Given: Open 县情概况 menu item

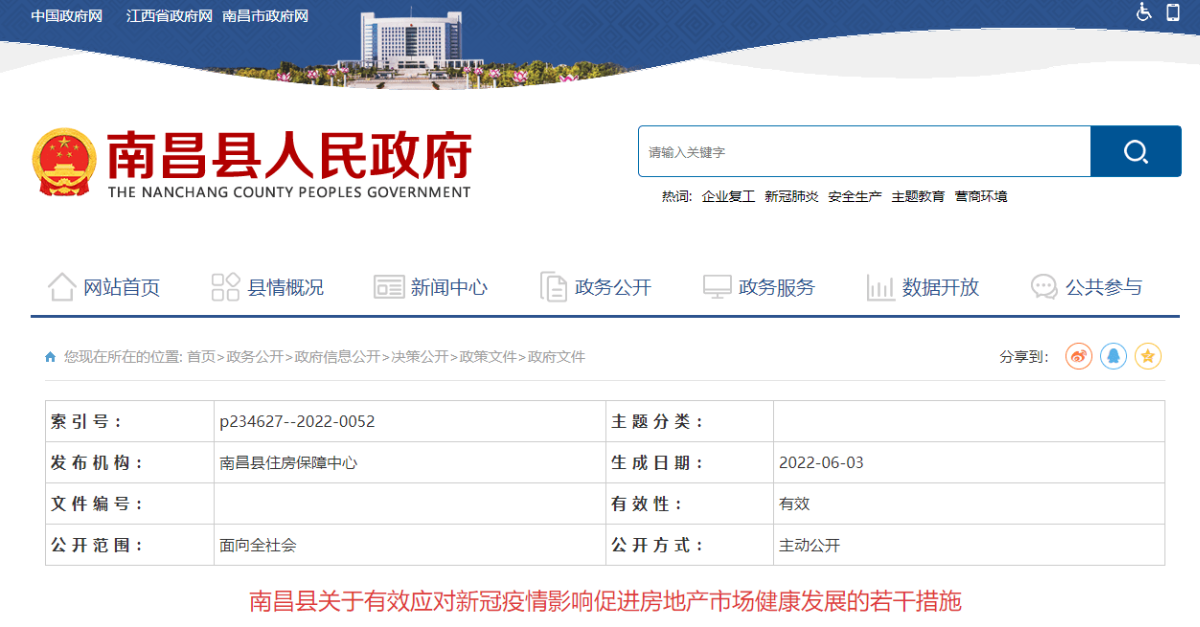Looking at the screenshot, I should pos(285,288).
